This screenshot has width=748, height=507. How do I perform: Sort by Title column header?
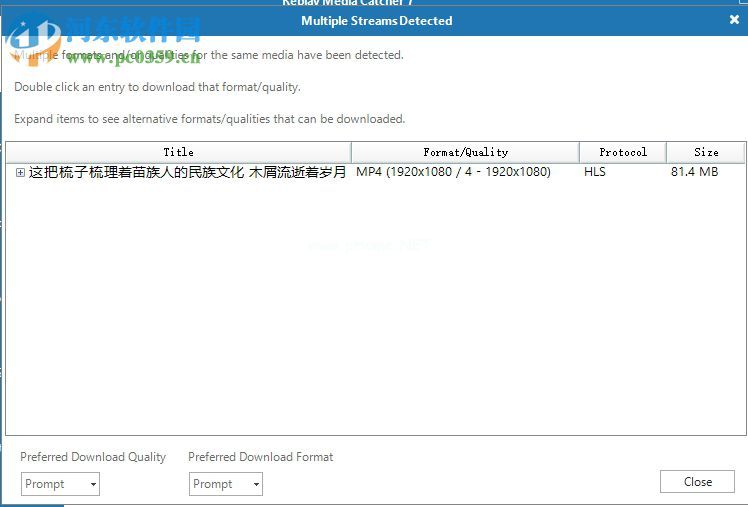(x=178, y=152)
